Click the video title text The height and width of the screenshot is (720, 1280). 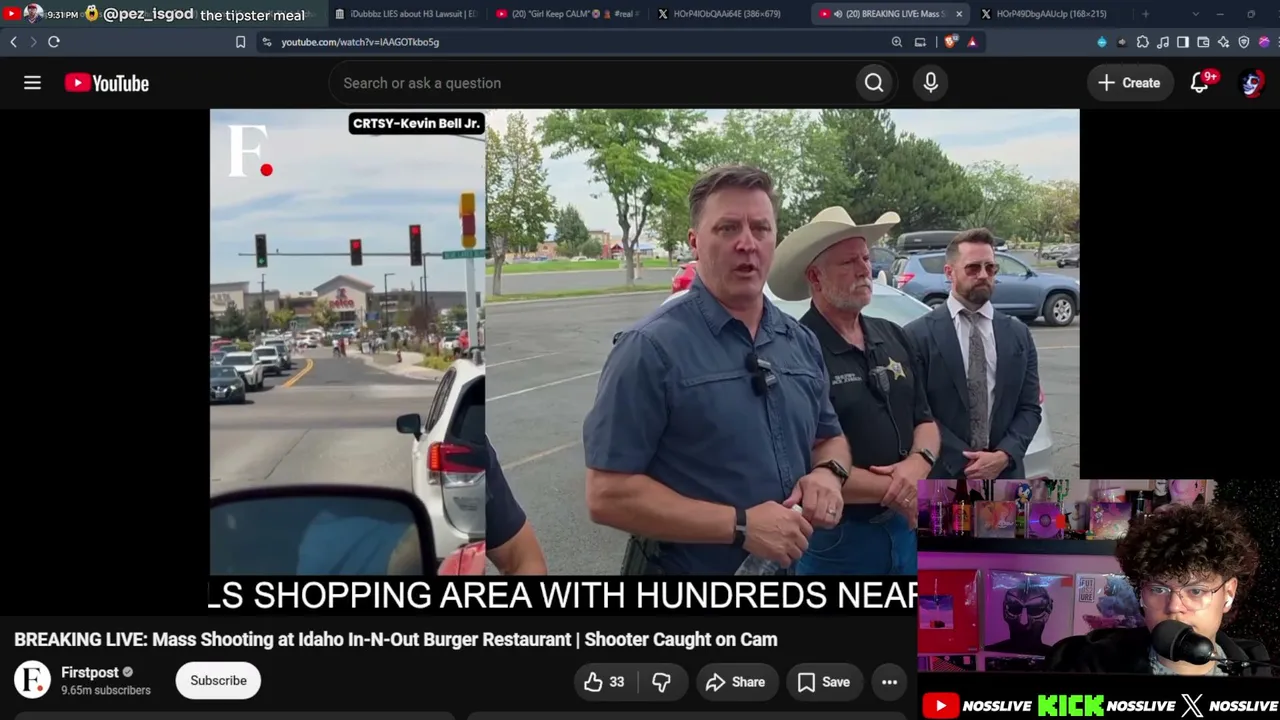point(396,639)
